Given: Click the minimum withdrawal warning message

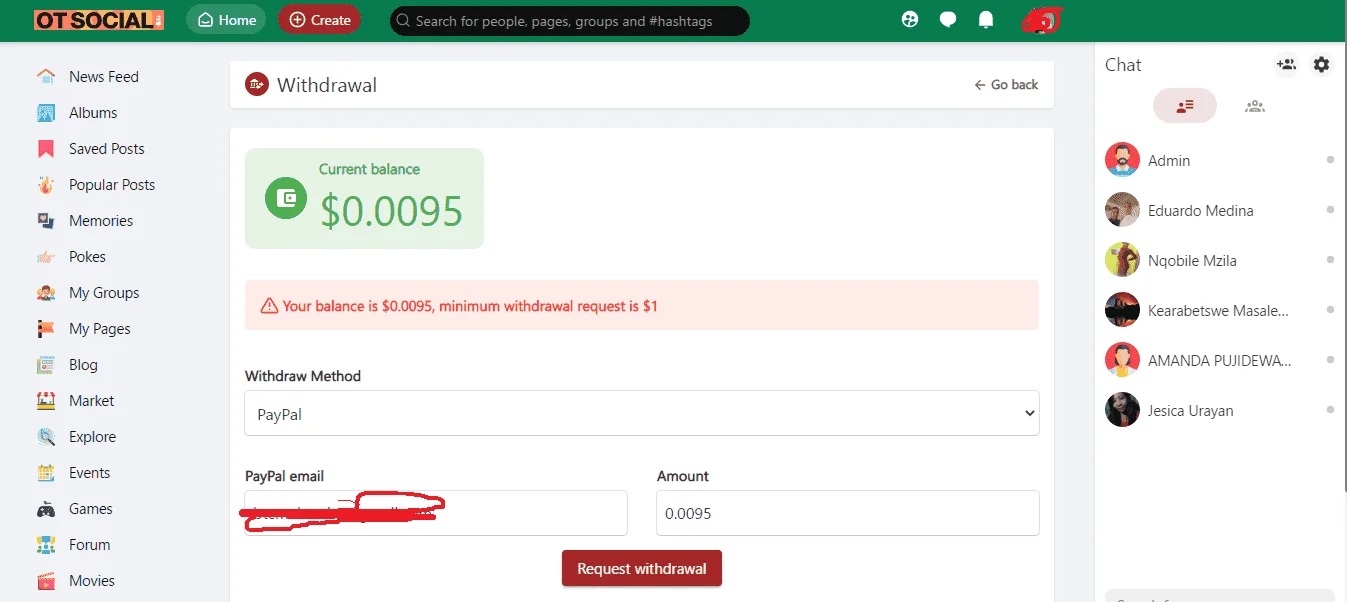Looking at the screenshot, I should 642,306.
